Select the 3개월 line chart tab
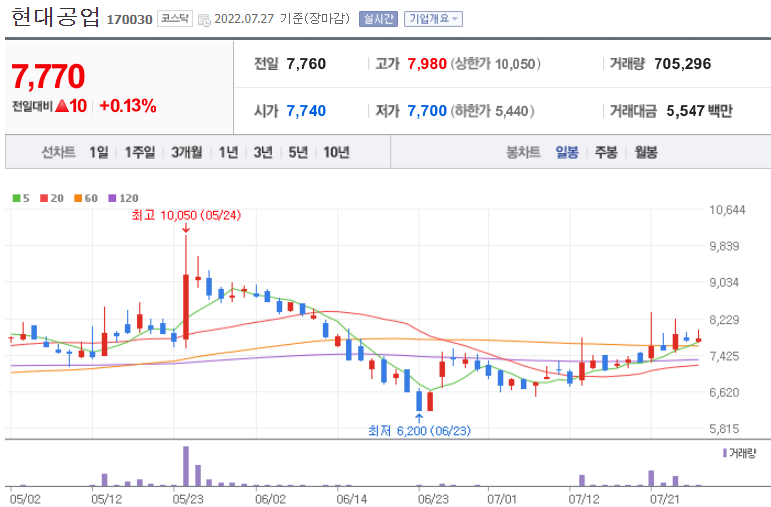The image size is (771, 507). click(x=186, y=152)
